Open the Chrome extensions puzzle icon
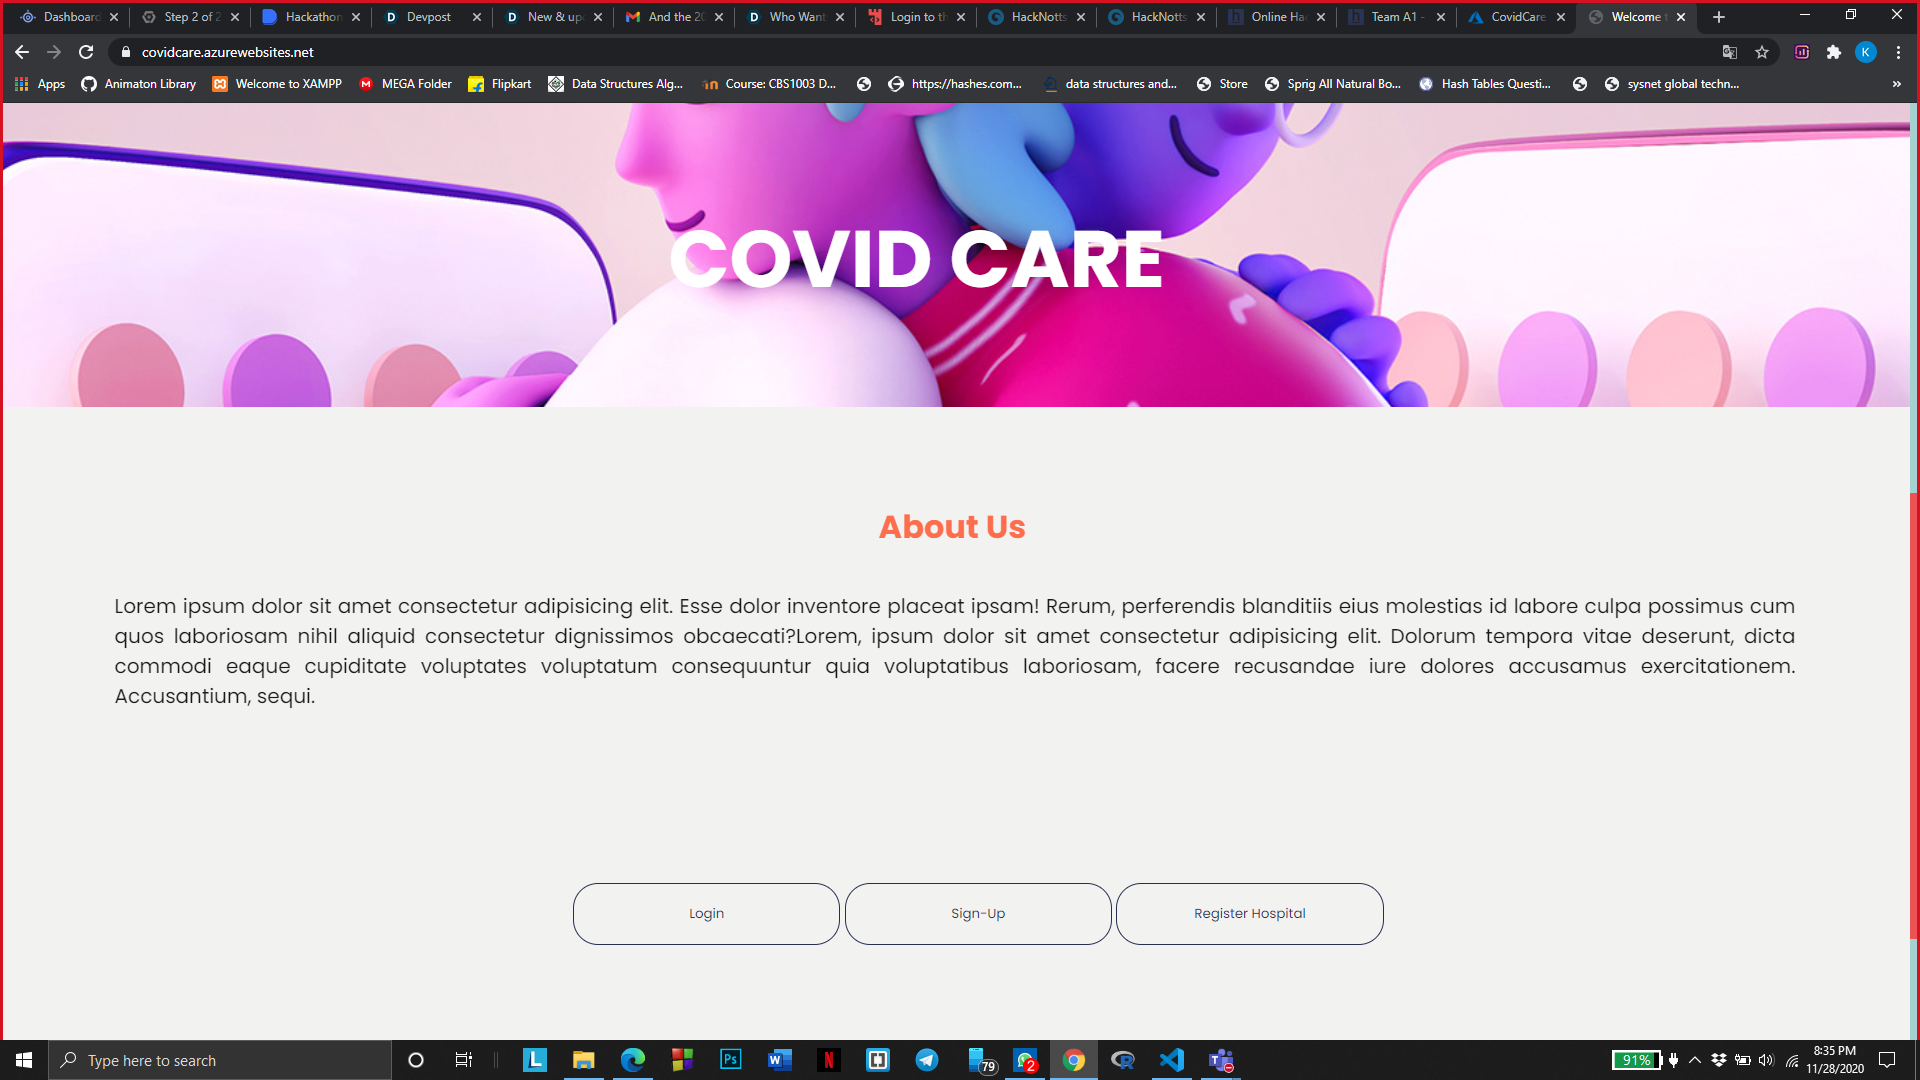Viewport: 1920px width, 1080px height. click(x=1834, y=52)
